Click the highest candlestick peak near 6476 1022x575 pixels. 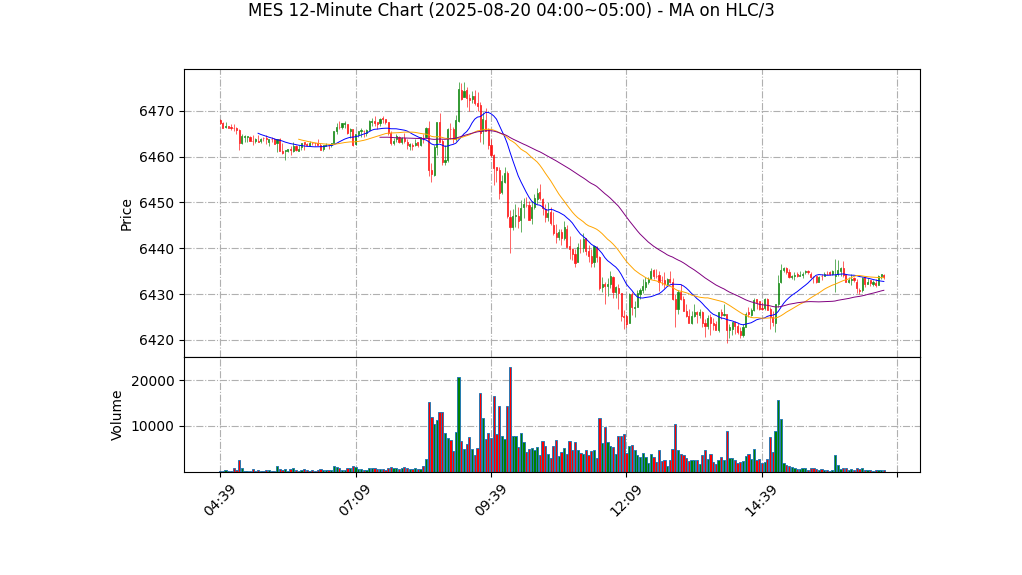coord(460,91)
